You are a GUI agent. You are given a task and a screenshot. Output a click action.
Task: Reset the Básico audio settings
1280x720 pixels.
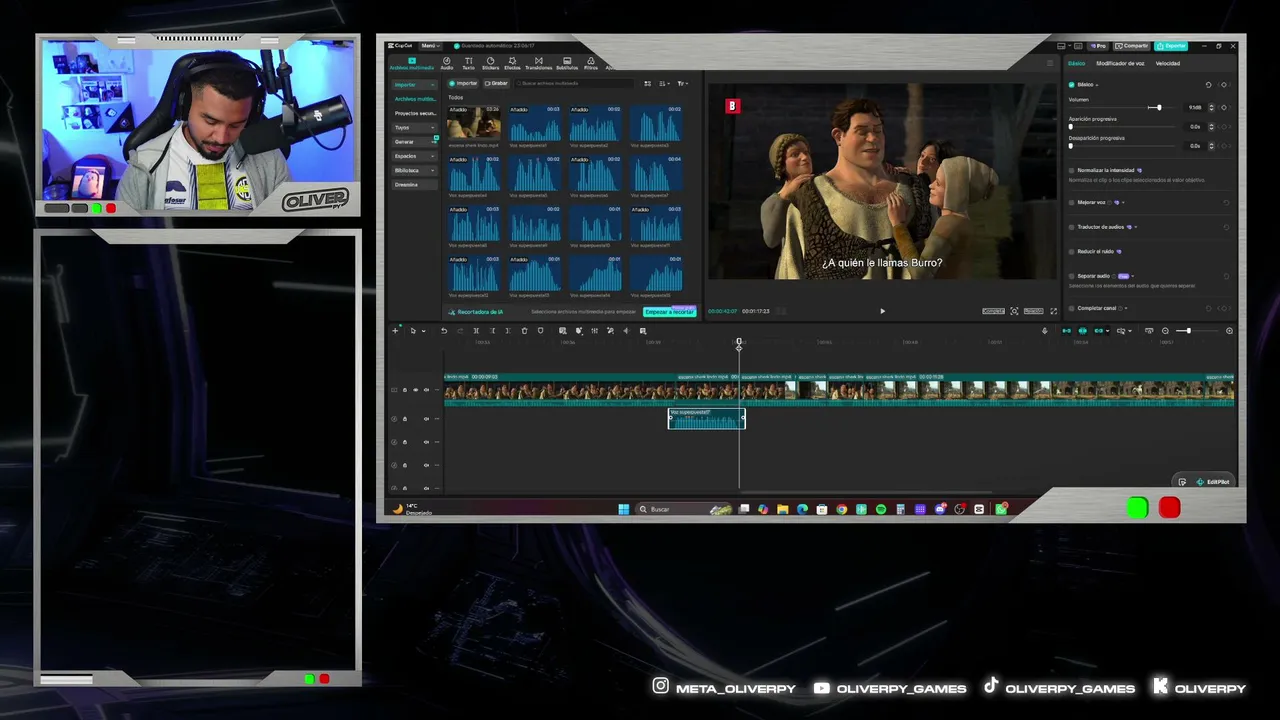1208,85
